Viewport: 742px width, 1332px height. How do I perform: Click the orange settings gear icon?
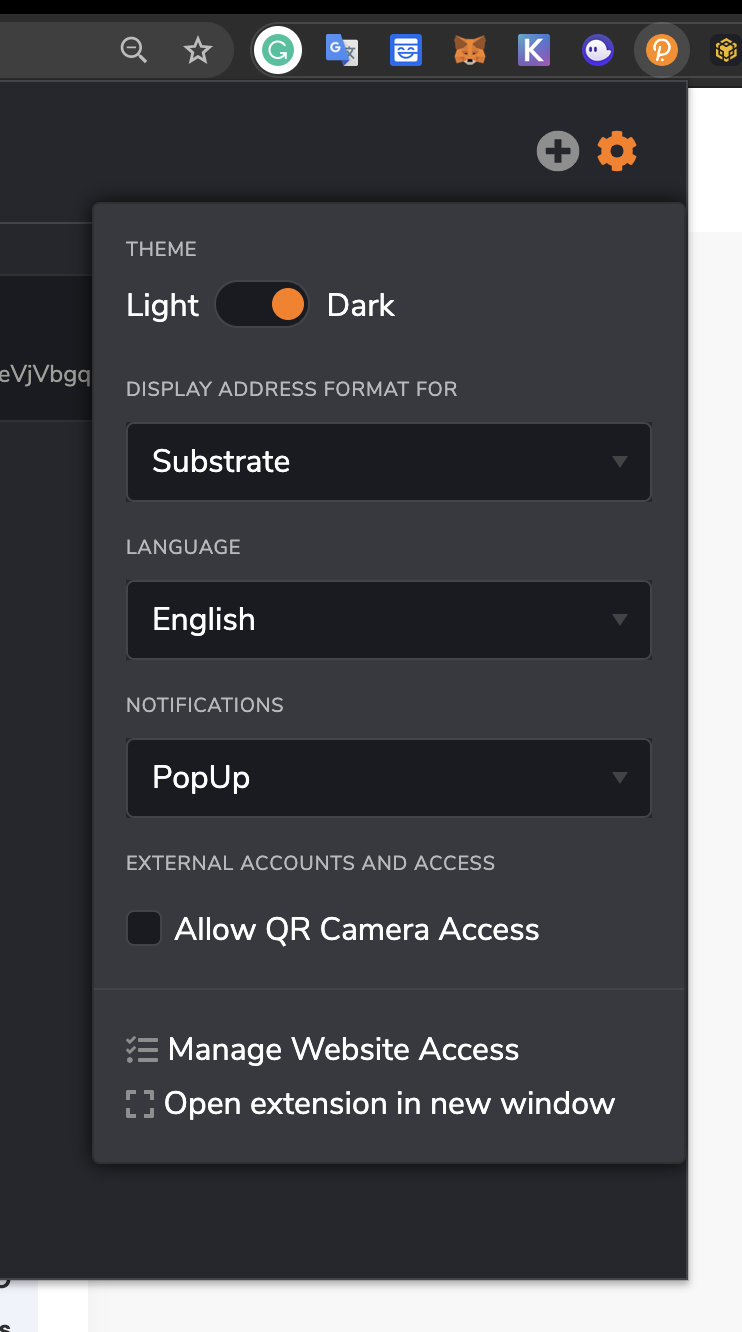pyautogui.click(x=617, y=152)
